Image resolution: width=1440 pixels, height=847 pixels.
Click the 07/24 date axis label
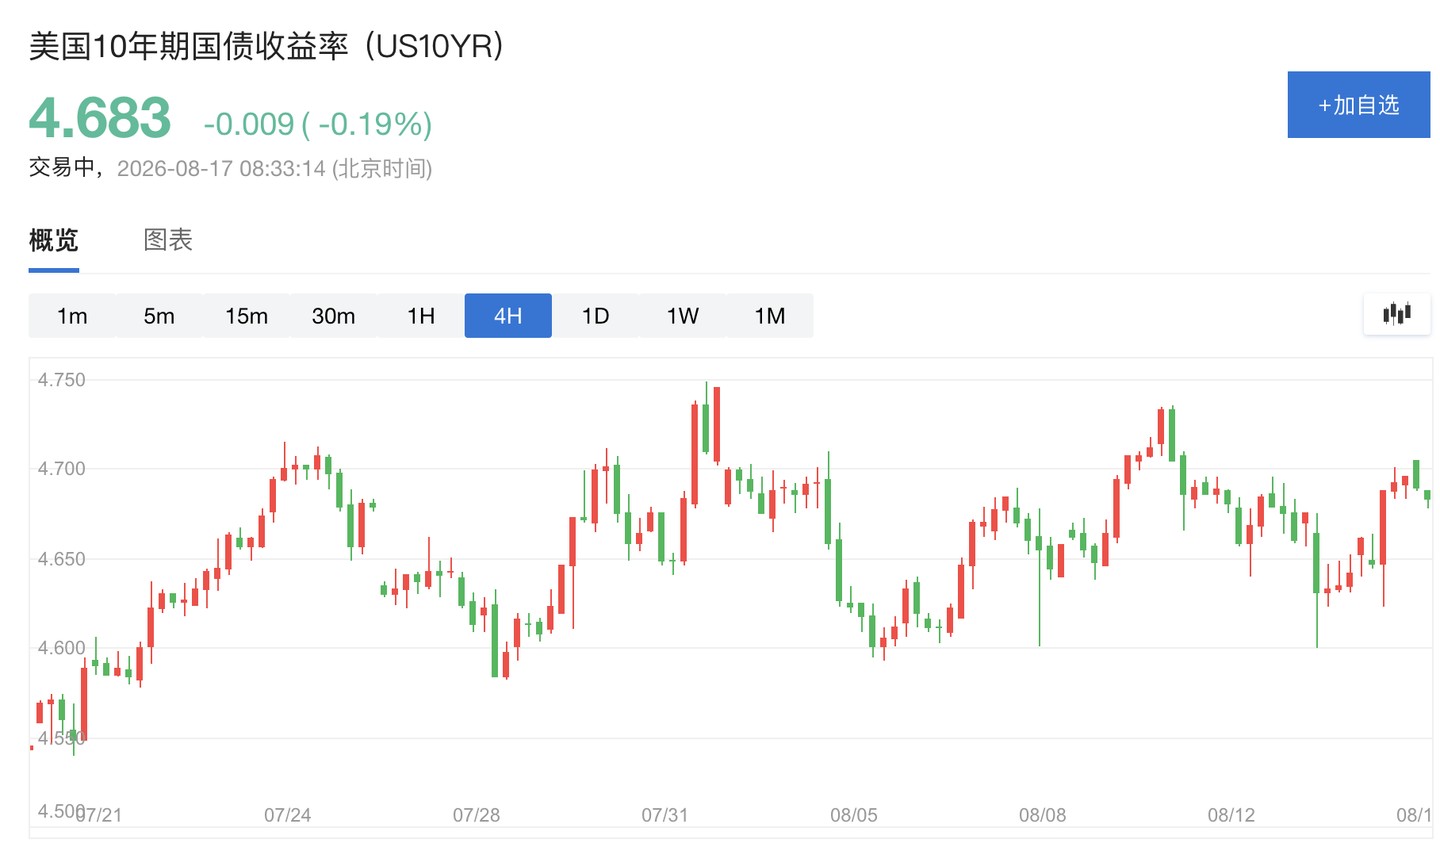[x=287, y=815]
